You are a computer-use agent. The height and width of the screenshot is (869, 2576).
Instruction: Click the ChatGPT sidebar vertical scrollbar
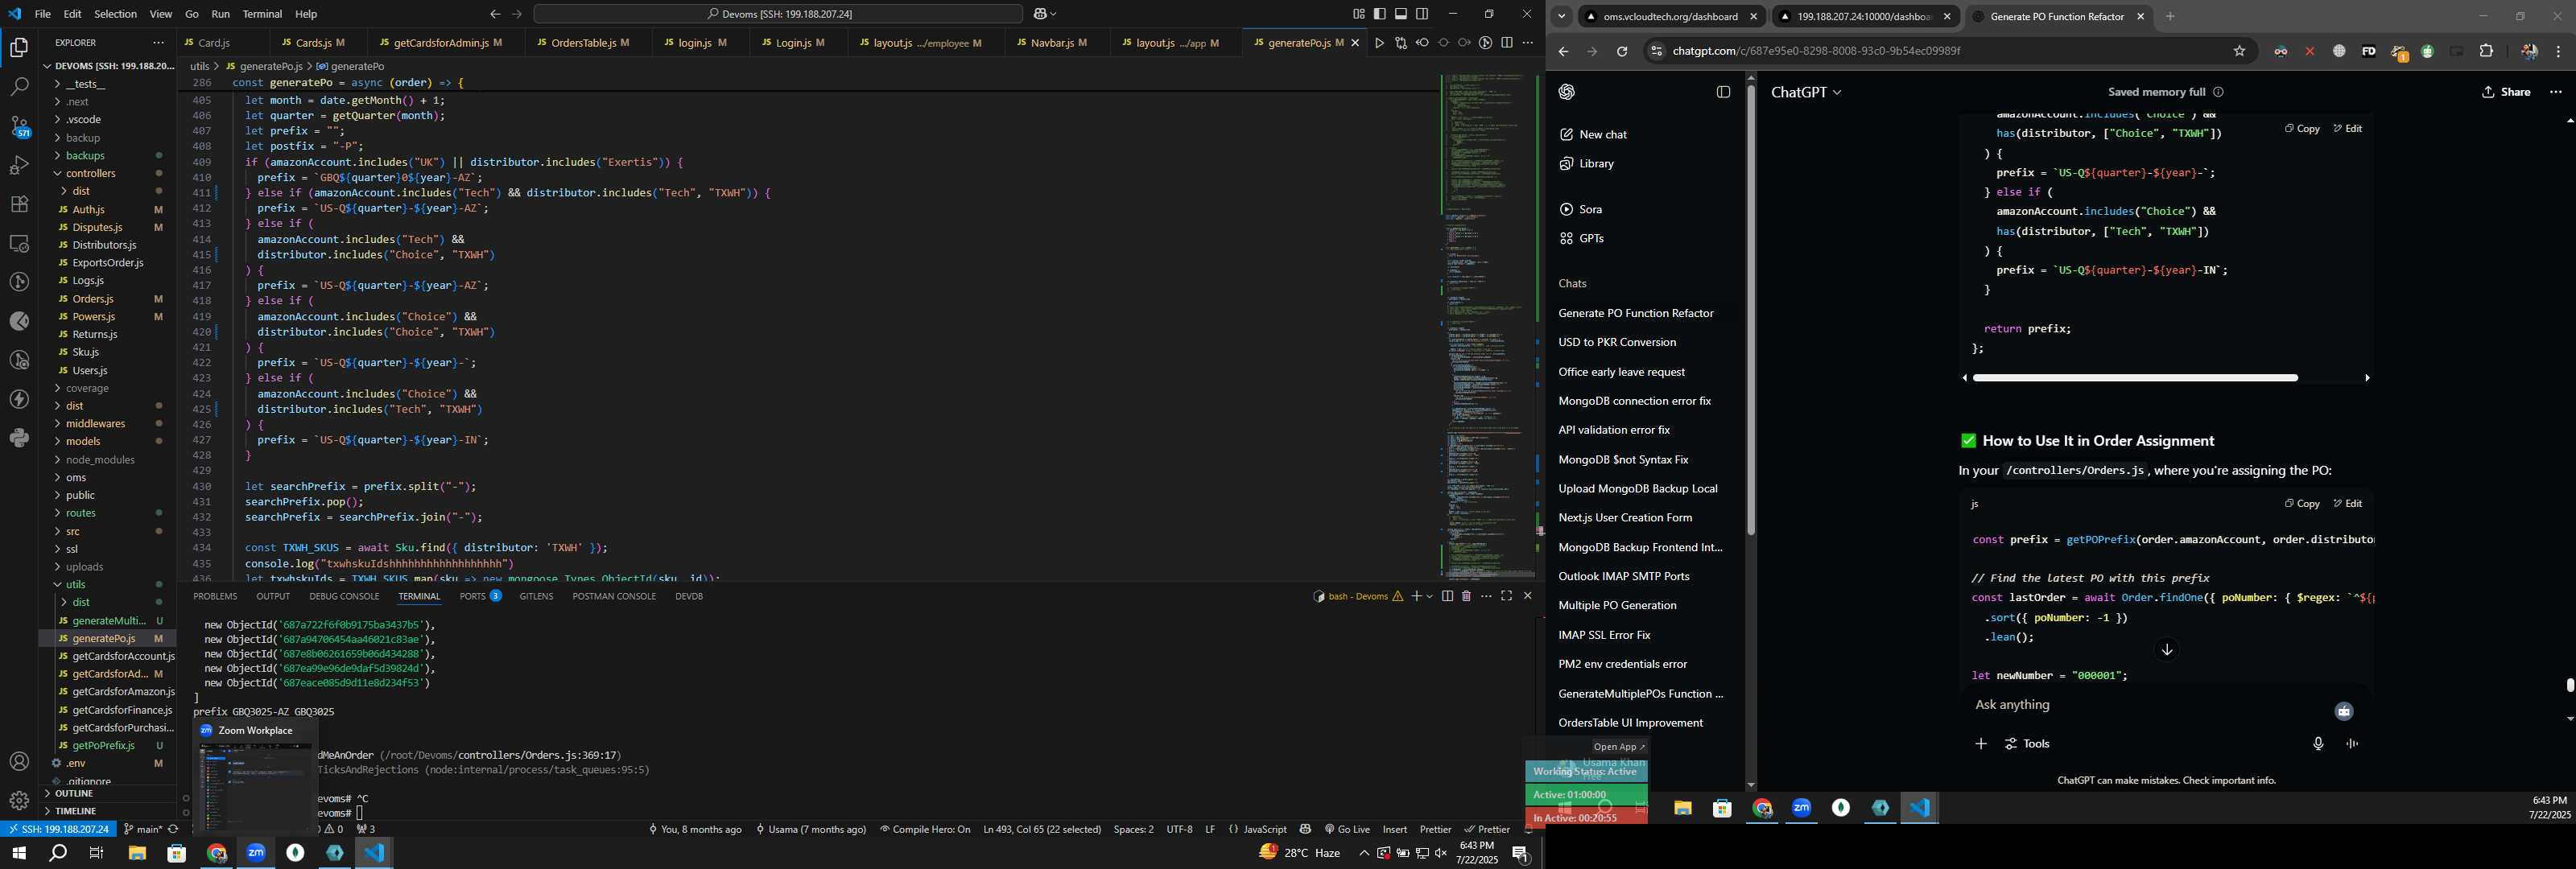point(1751,310)
